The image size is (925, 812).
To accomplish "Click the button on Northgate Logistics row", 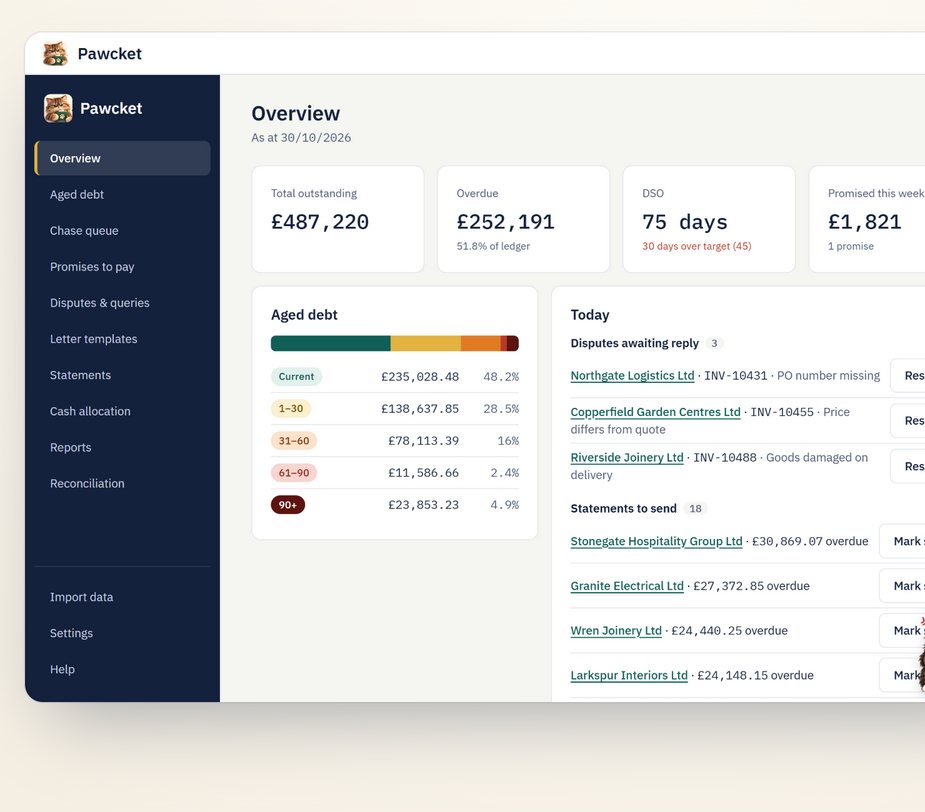I will tap(908, 376).
